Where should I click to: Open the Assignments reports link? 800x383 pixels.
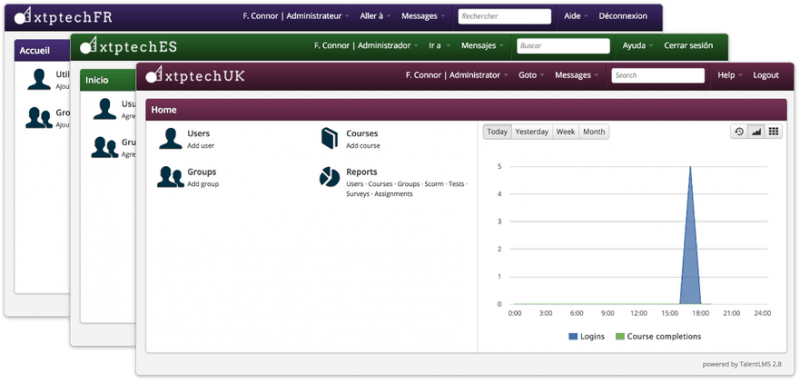[393, 194]
